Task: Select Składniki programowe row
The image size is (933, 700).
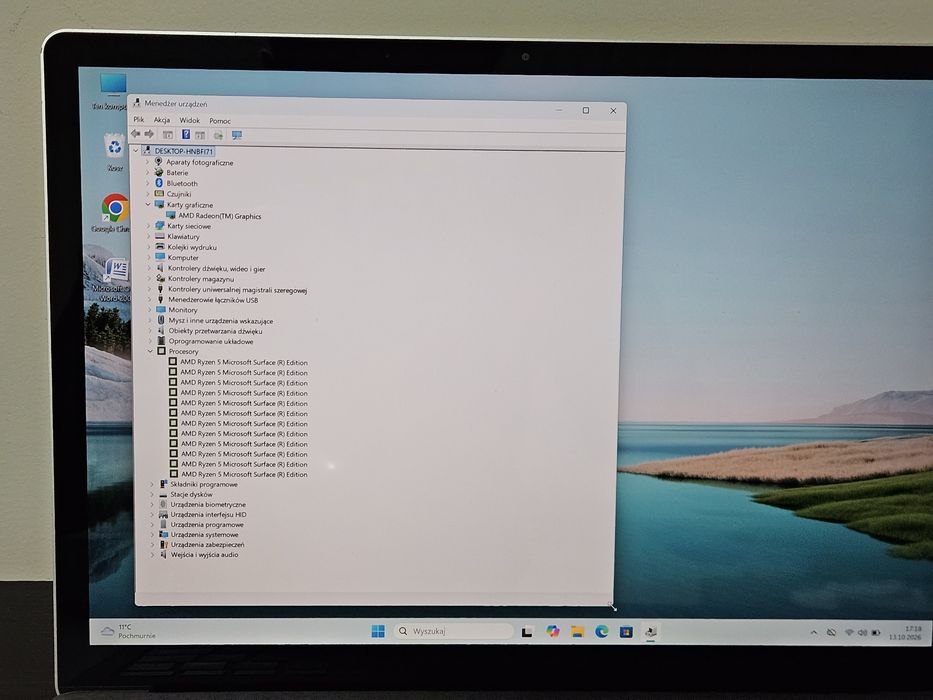Action: (x=204, y=484)
